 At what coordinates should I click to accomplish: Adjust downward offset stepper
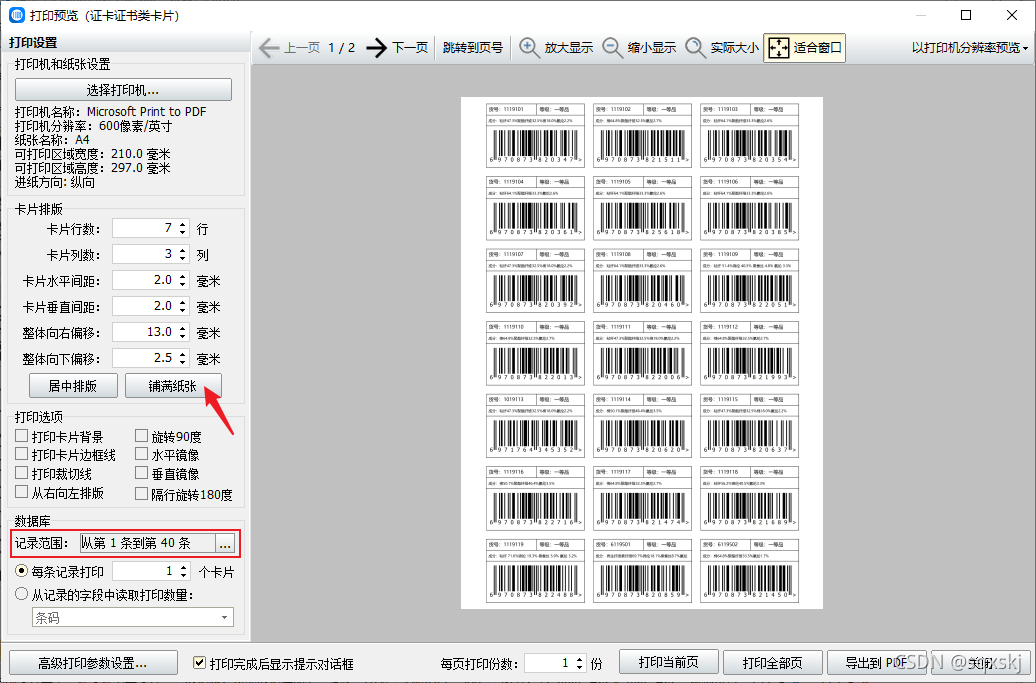[183, 358]
